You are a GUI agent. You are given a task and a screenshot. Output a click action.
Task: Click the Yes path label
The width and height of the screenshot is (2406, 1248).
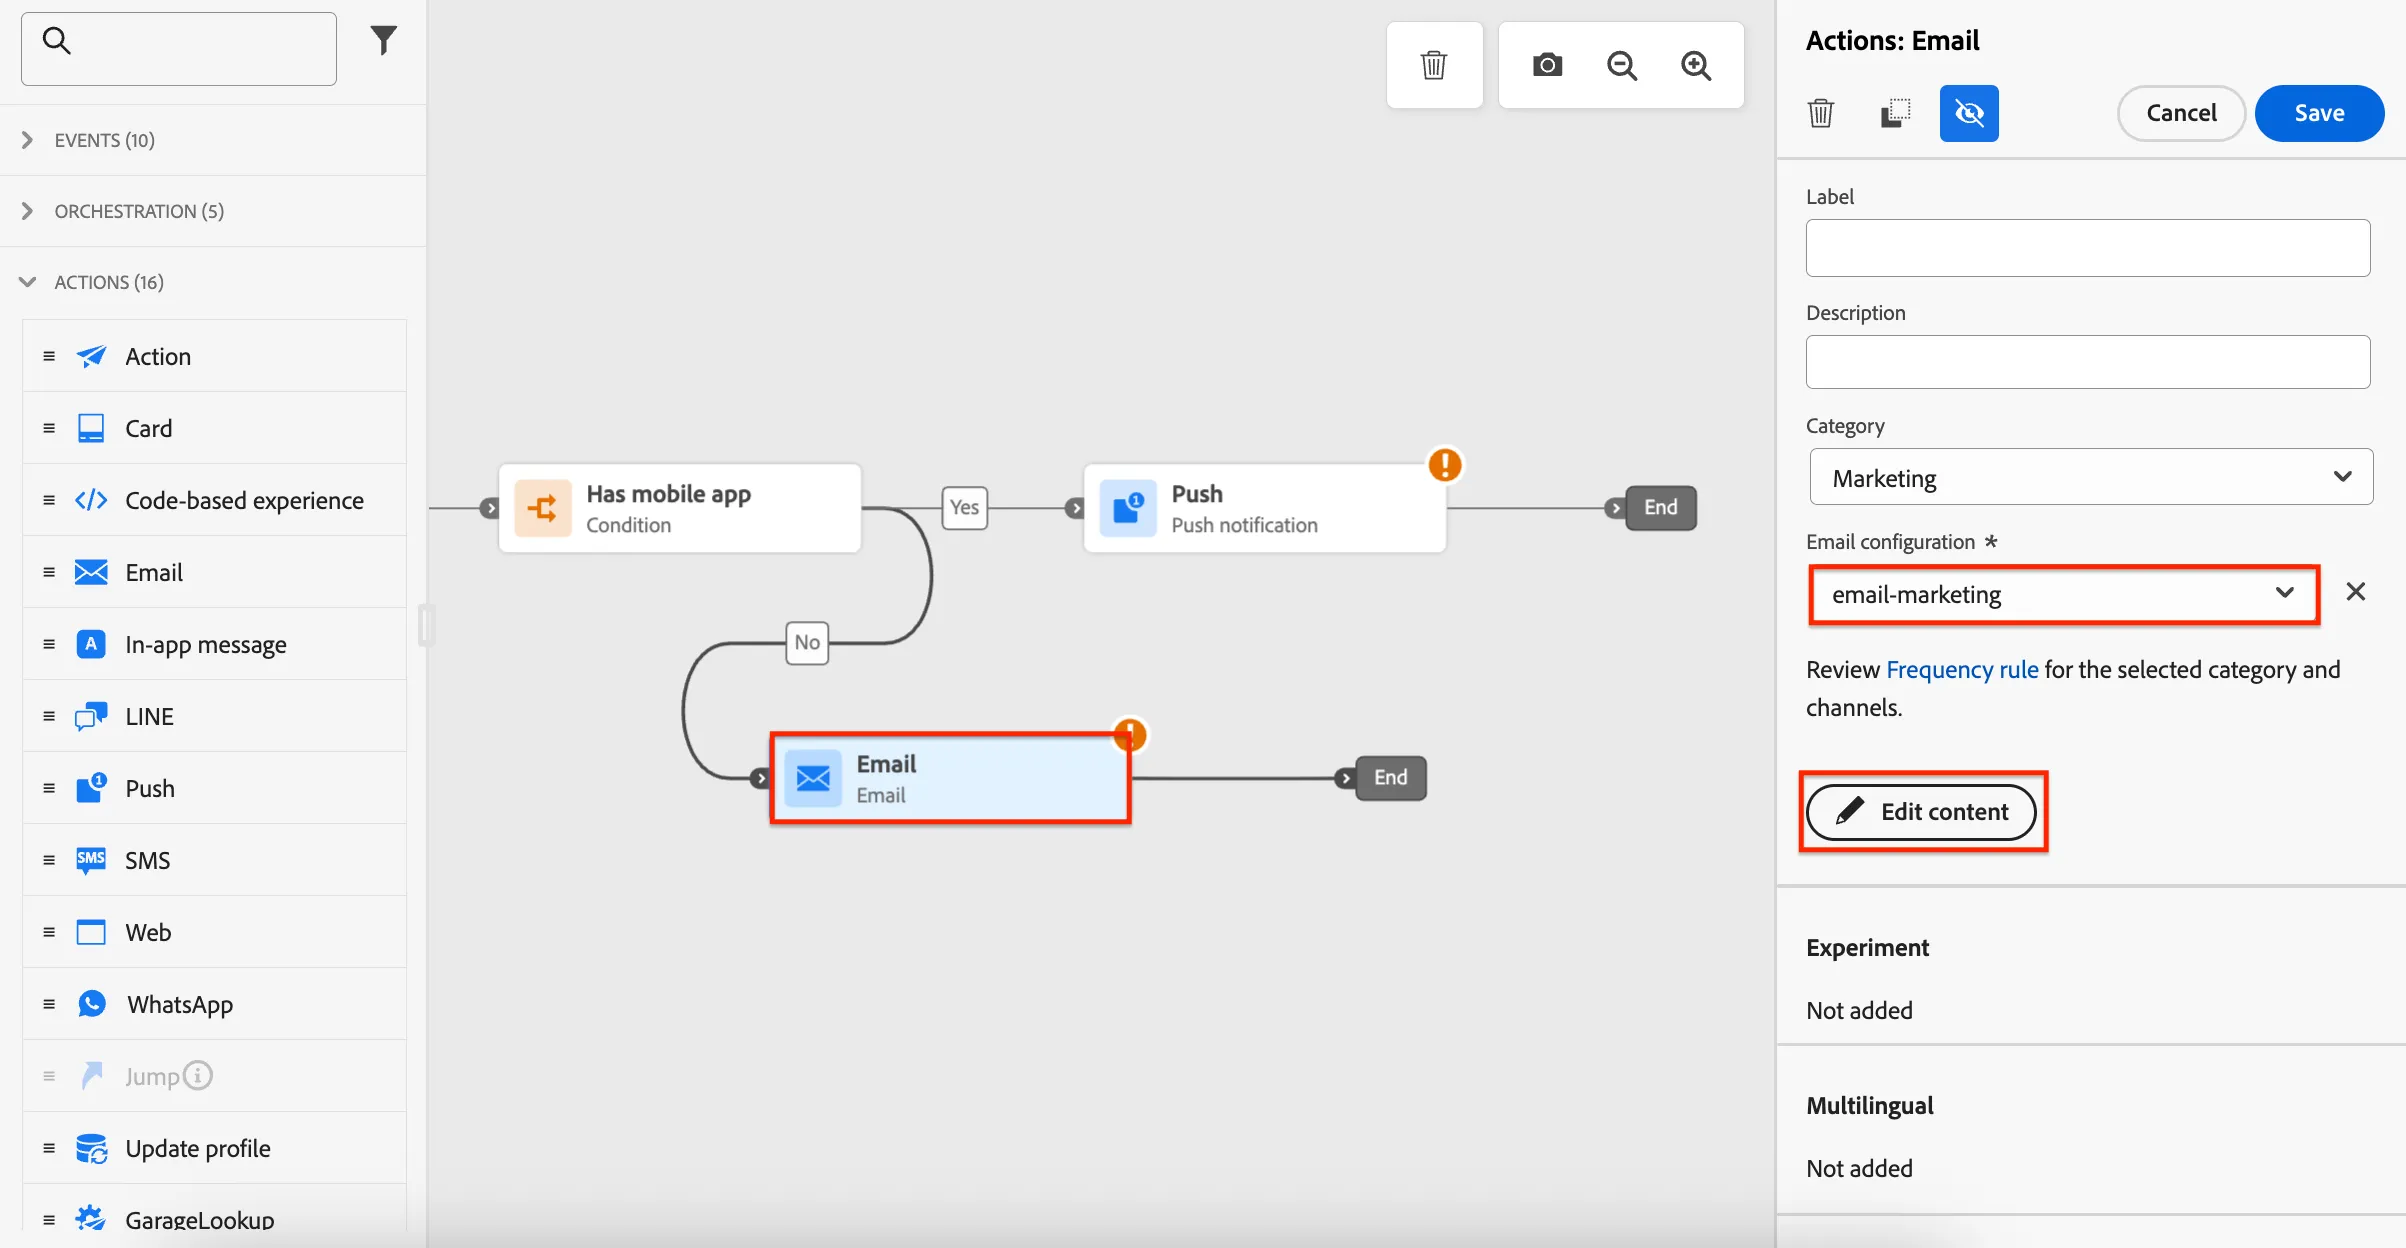tap(965, 507)
